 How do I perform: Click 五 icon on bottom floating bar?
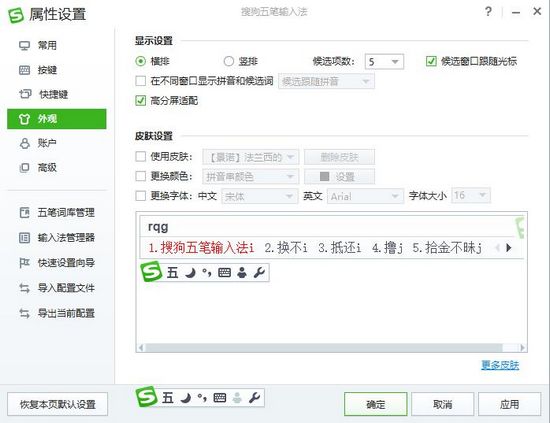pos(168,398)
